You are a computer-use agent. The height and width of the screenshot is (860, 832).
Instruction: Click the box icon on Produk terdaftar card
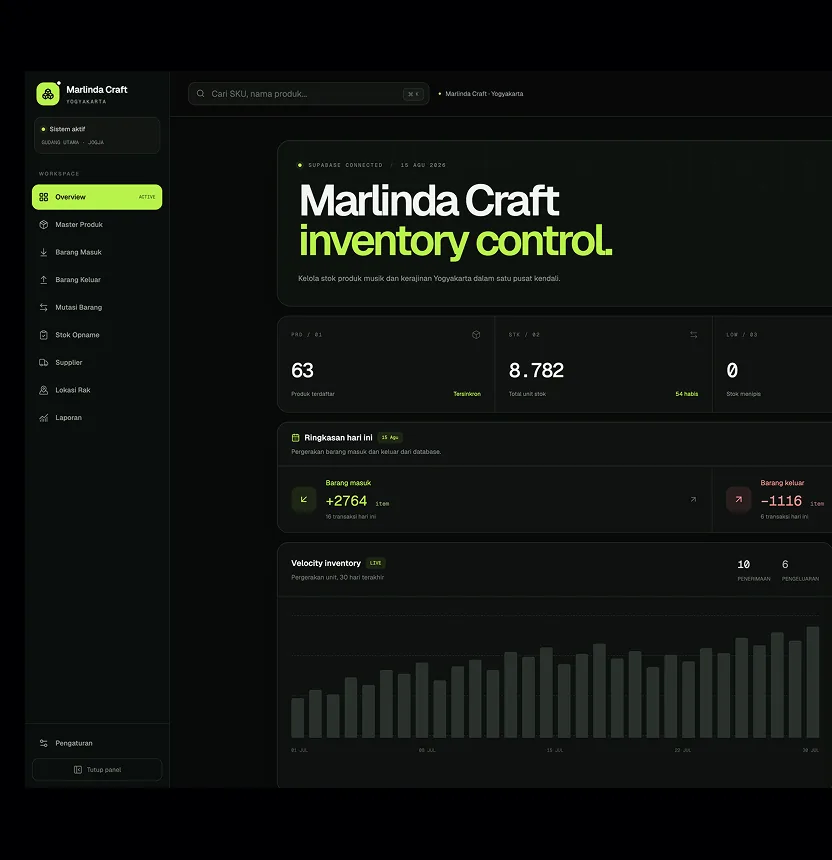[x=476, y=335]
